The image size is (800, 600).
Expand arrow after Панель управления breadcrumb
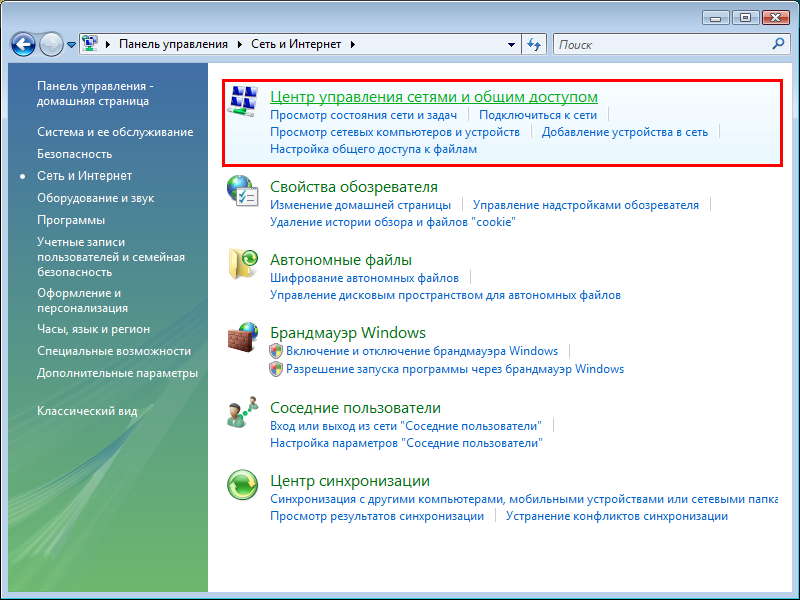[239, 44]
